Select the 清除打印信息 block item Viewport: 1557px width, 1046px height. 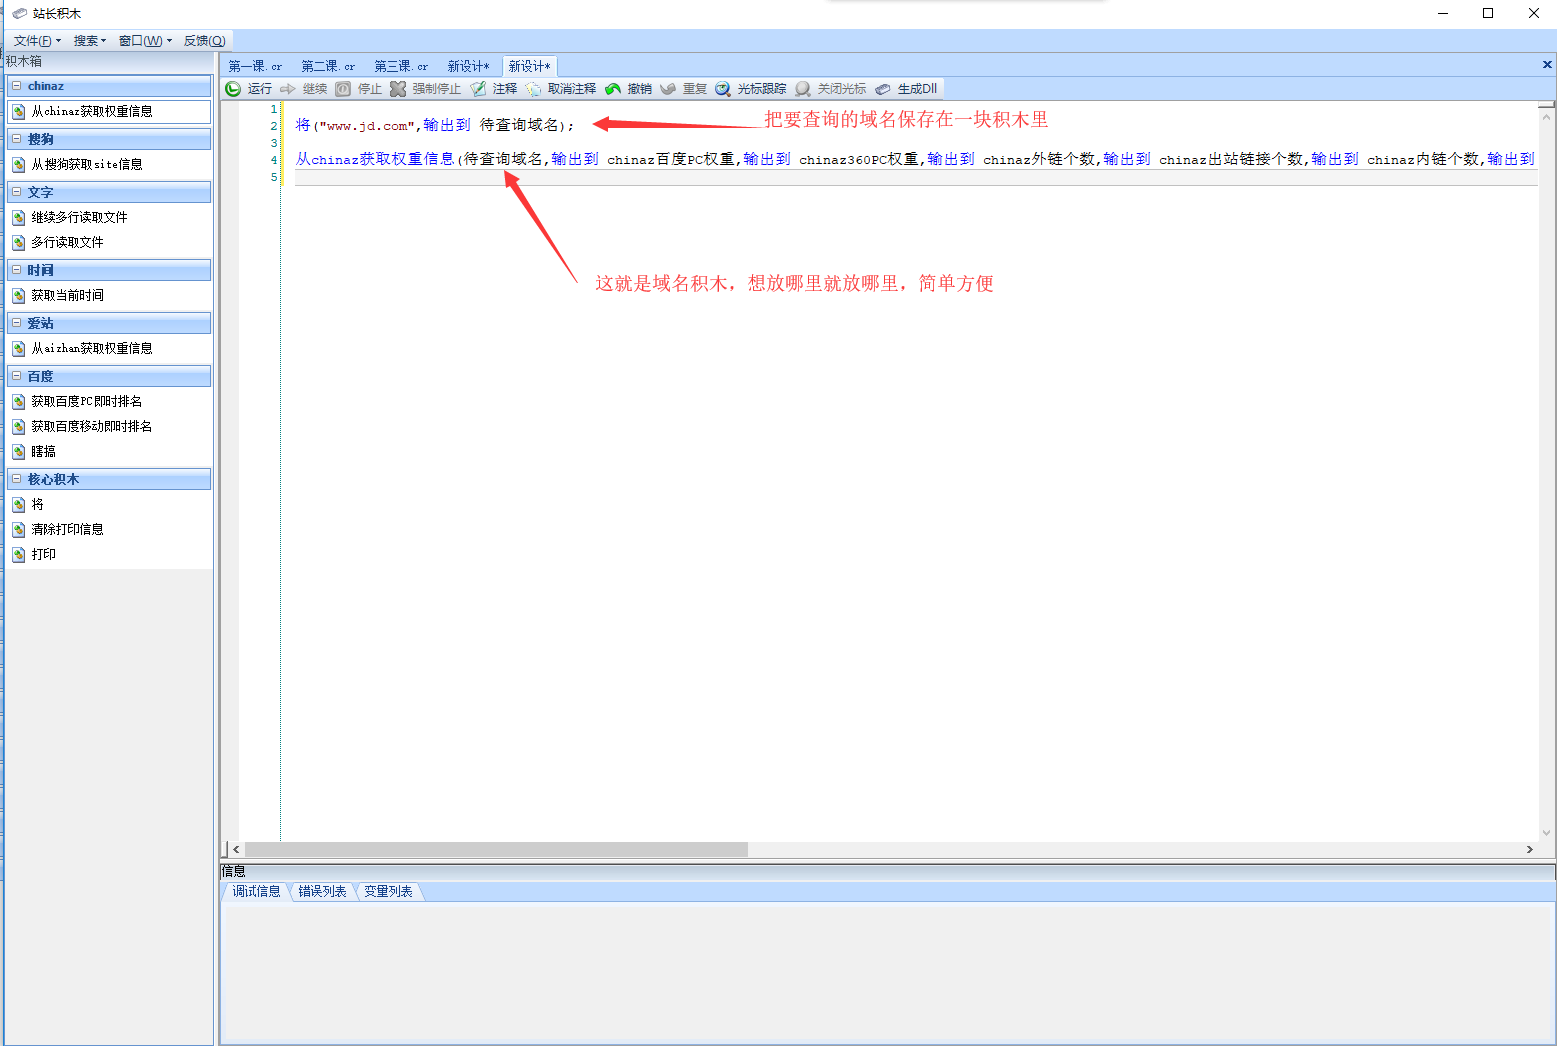(67, 530)
